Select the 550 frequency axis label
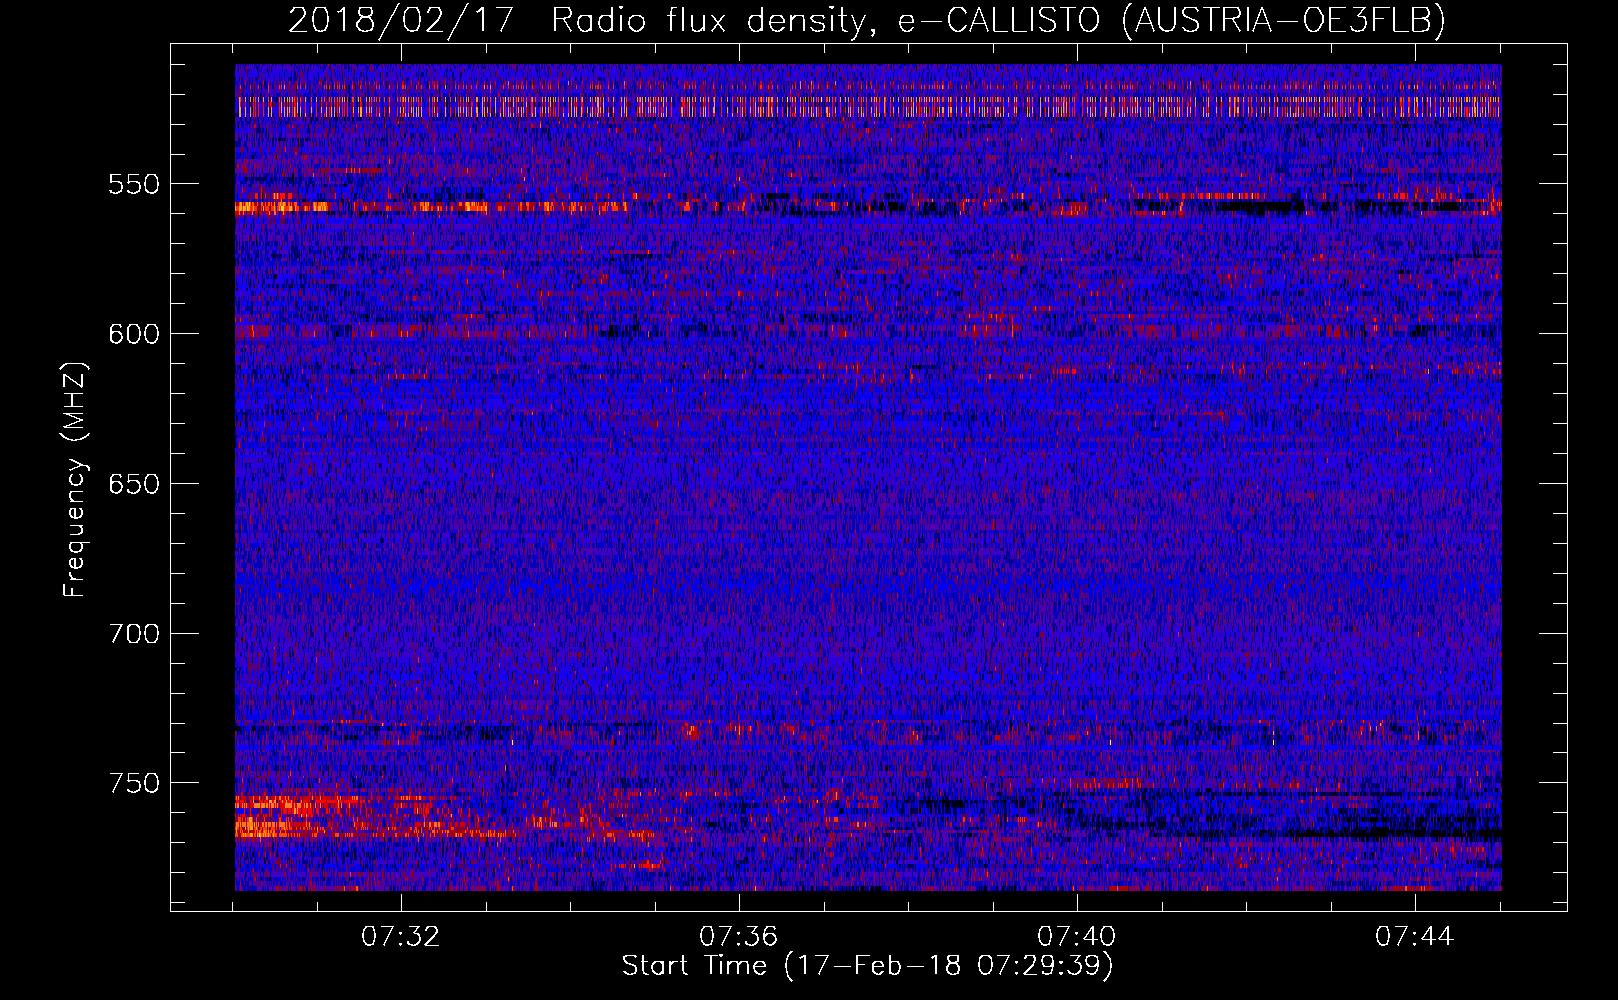Screen dimensions: 1618x1000 click(134, 185)
